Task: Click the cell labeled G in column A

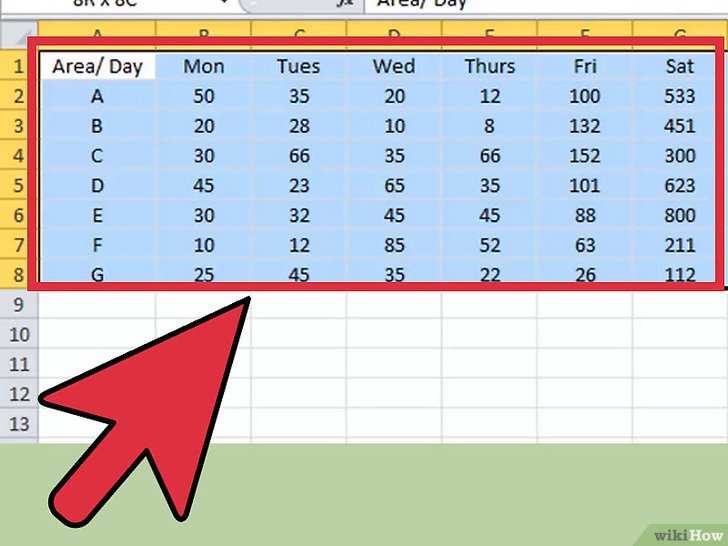Action: 97,274
